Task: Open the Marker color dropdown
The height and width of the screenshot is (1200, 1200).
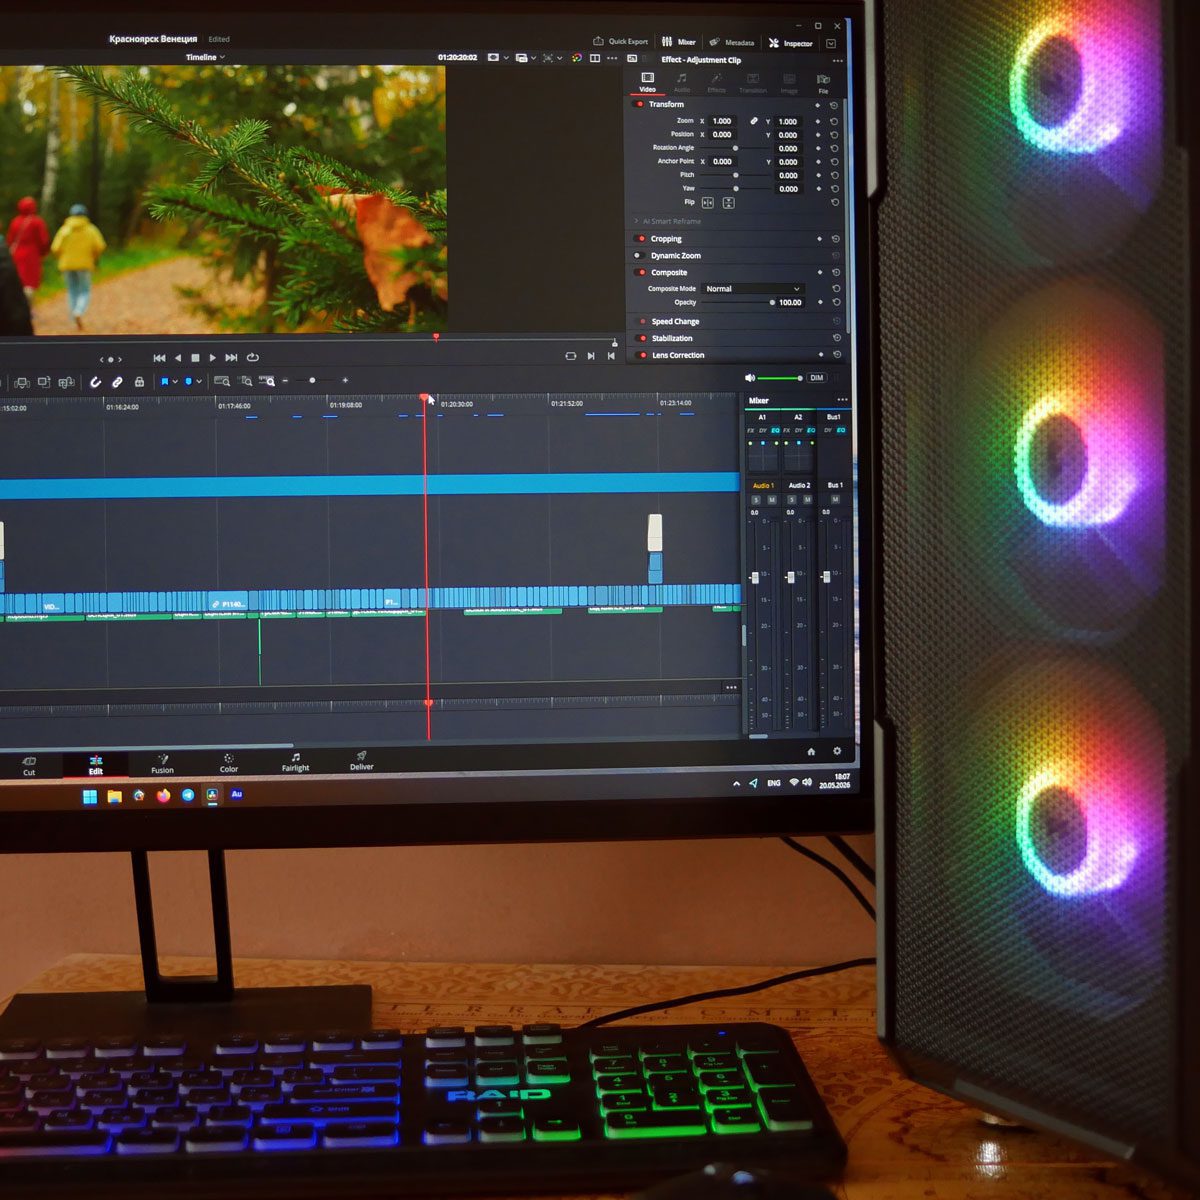Action: coord(200,382)
